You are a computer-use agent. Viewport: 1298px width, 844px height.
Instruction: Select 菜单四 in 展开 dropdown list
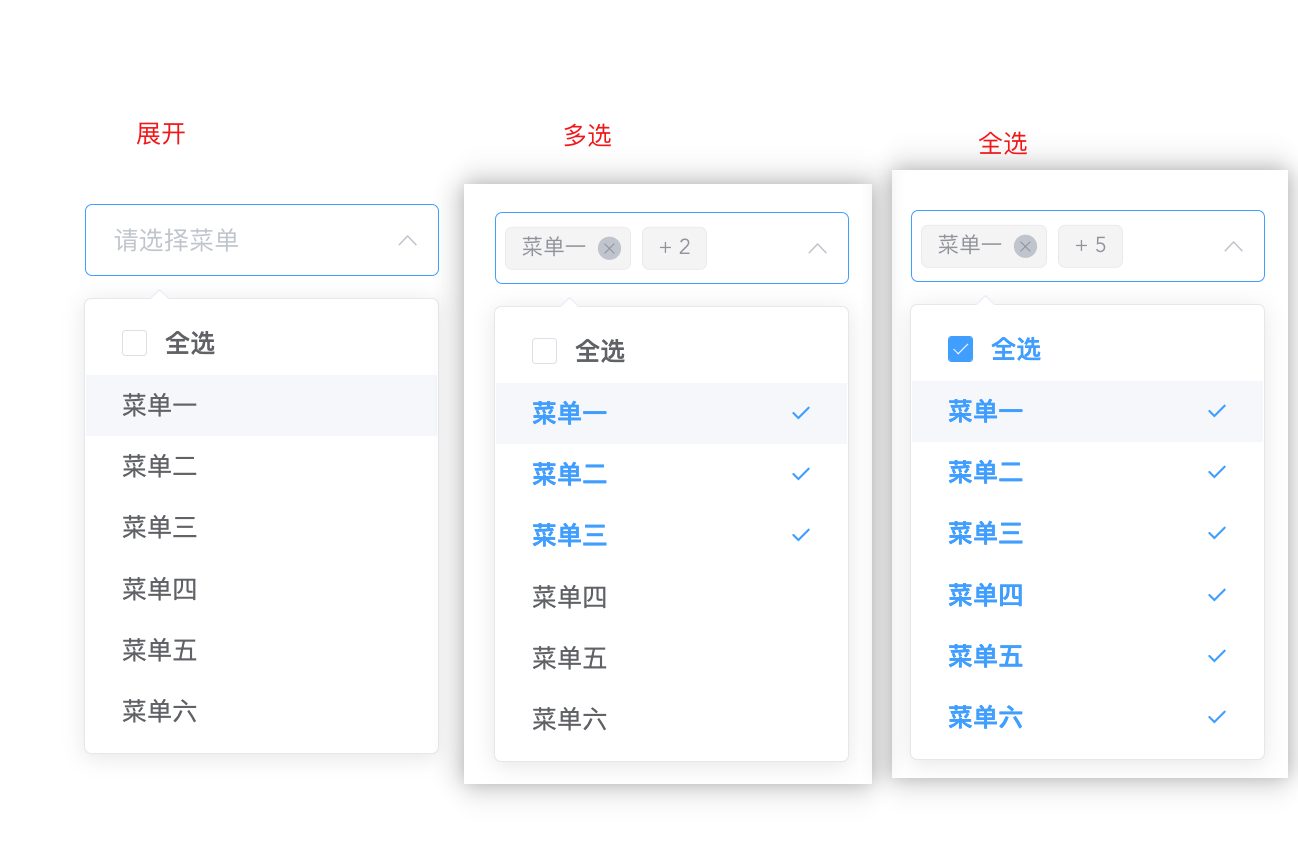pyautogui.click(x=262, y=589)
